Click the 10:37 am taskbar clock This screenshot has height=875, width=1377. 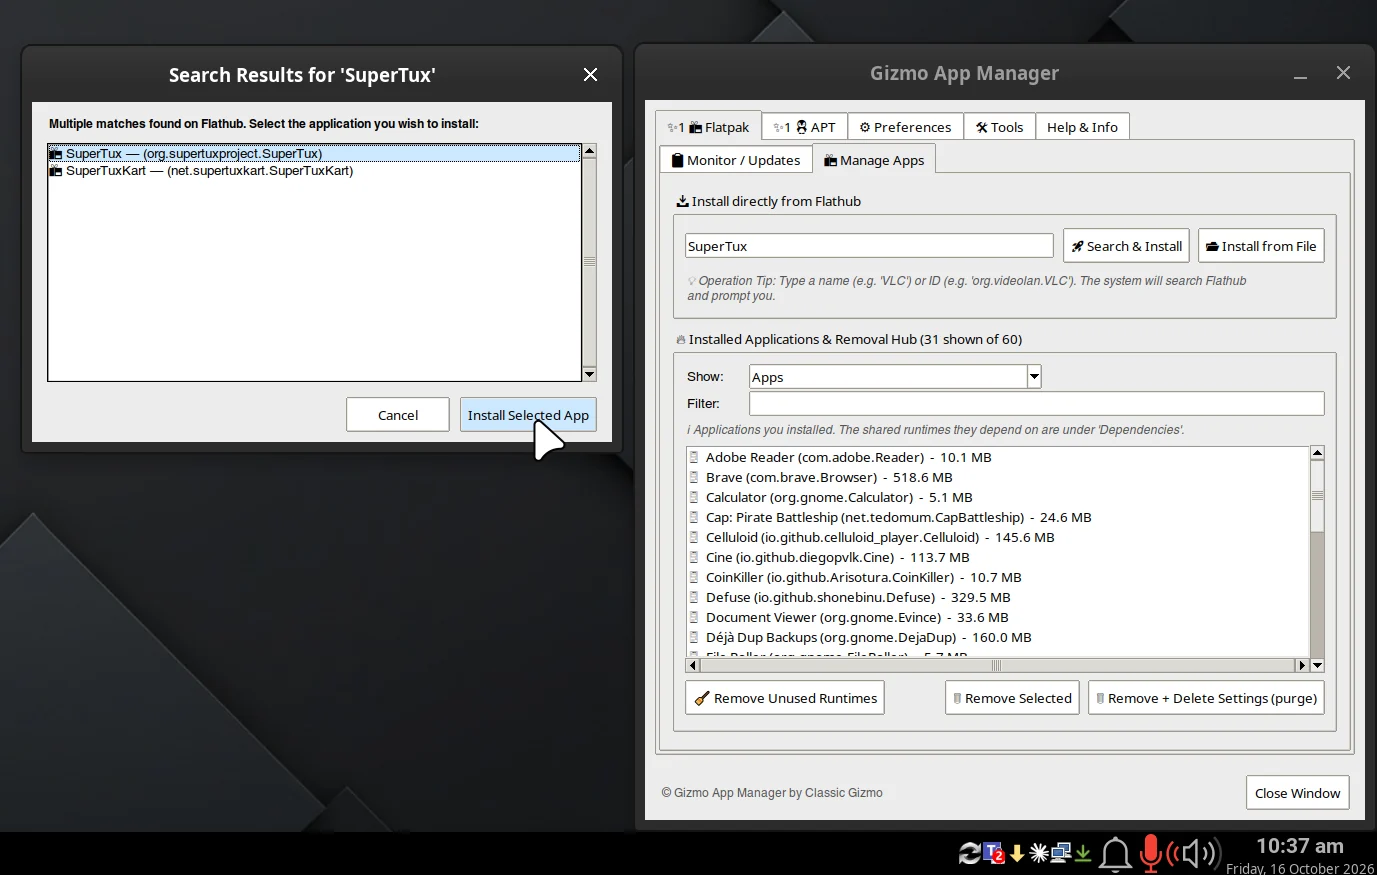(1299, 846)
